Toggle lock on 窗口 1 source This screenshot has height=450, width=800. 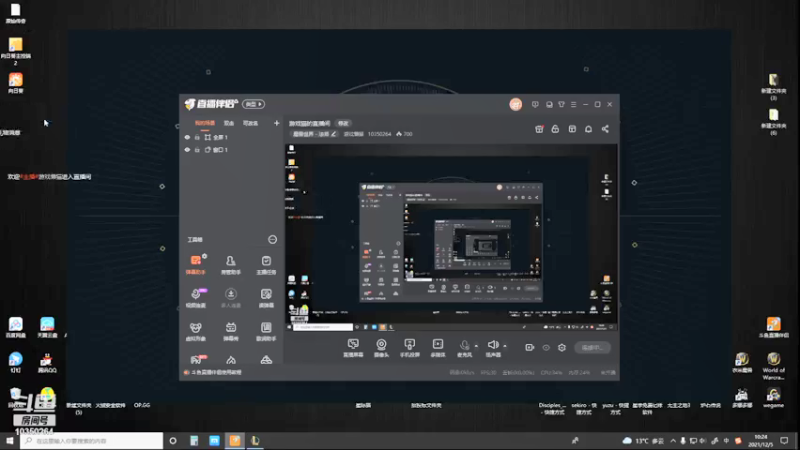pos(197,150)
